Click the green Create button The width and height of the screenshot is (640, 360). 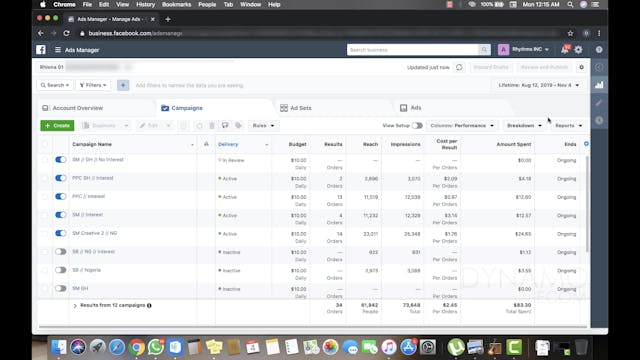coord(57,126)
